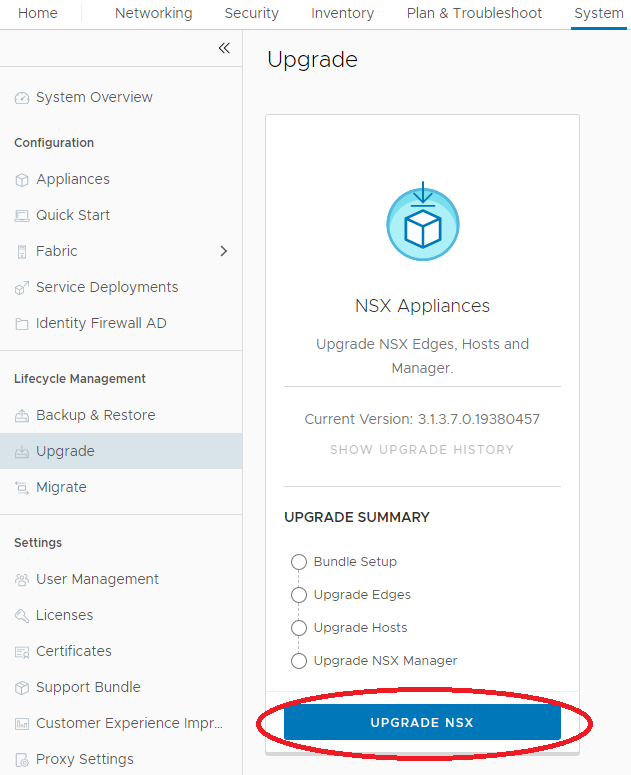Image resolution: width=631 pixels, height=775 pixels.
Task: Click the Appliances cube icon
Action: [22, 180]
